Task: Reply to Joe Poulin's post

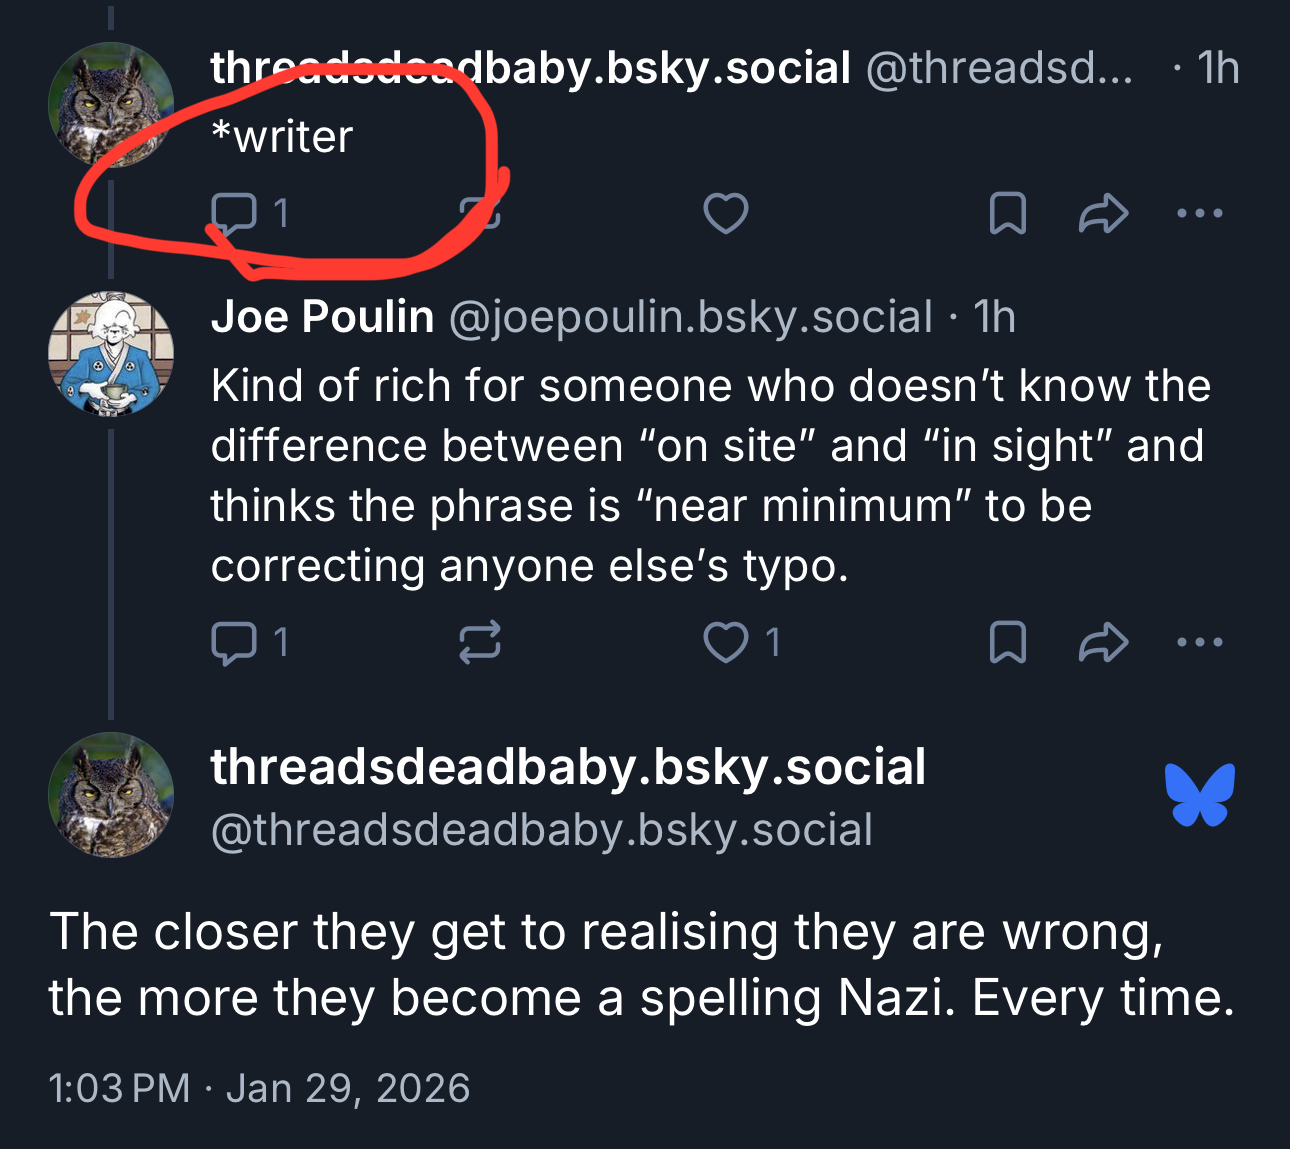Action: coord(234,642)
